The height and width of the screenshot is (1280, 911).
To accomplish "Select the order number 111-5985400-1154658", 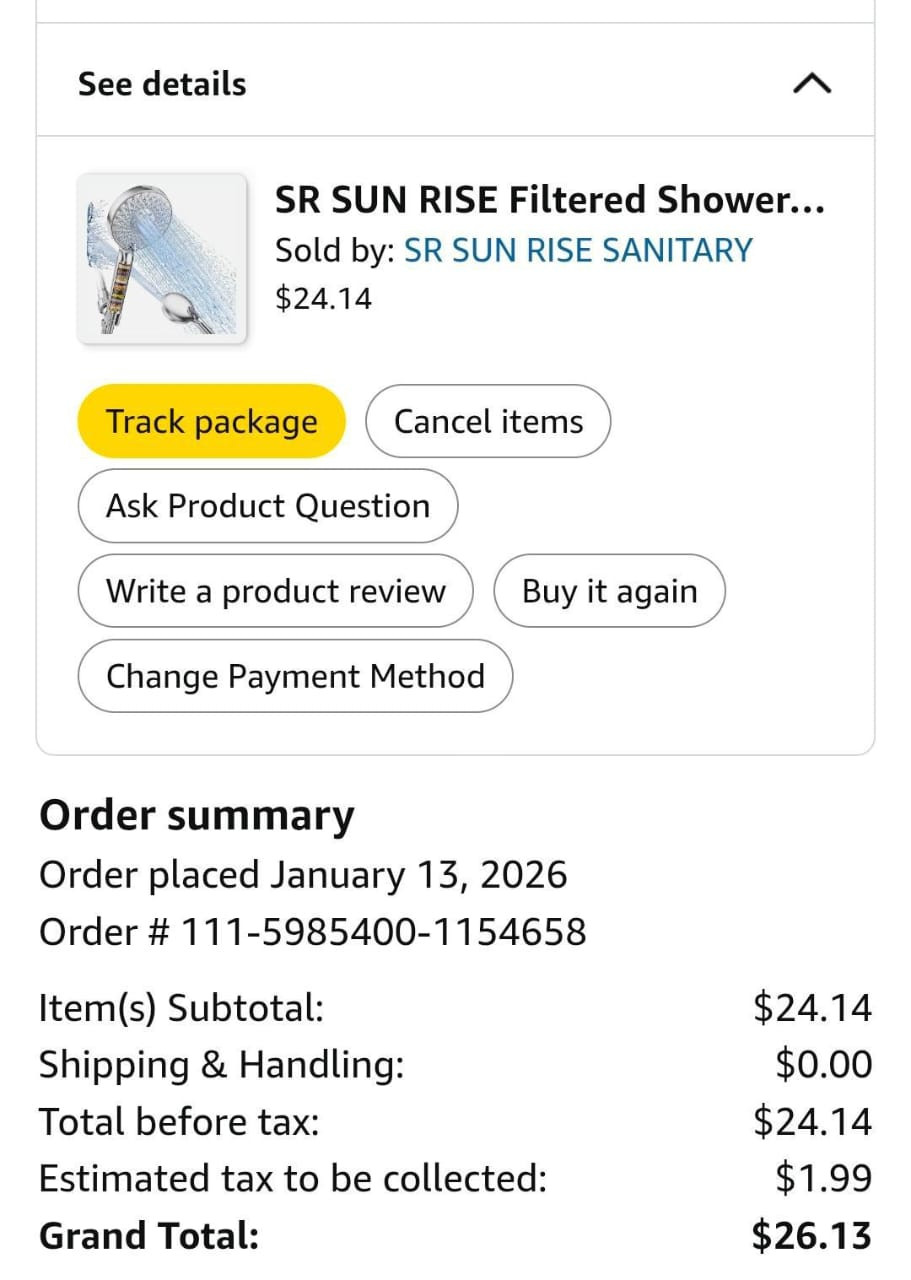I will click(x=381, y=932).
